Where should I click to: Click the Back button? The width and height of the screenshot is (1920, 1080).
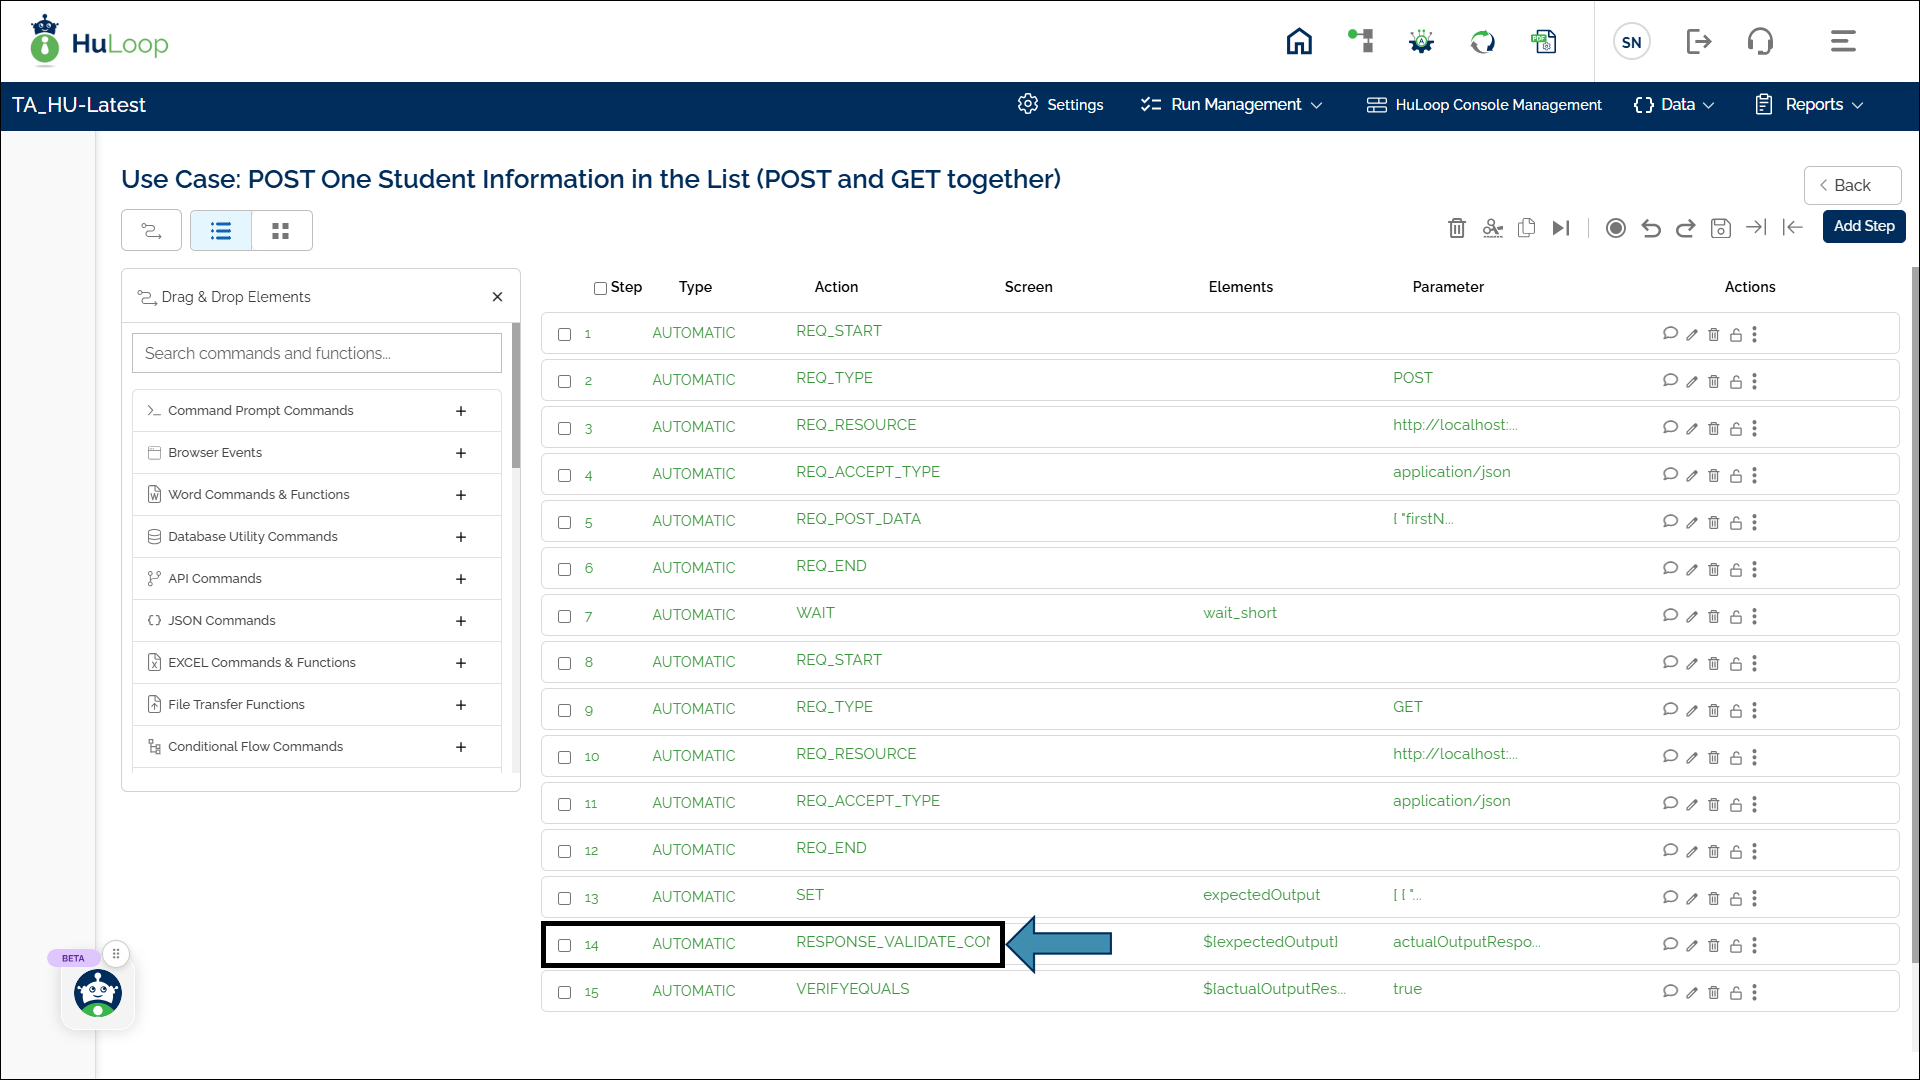click(1851, 186)
